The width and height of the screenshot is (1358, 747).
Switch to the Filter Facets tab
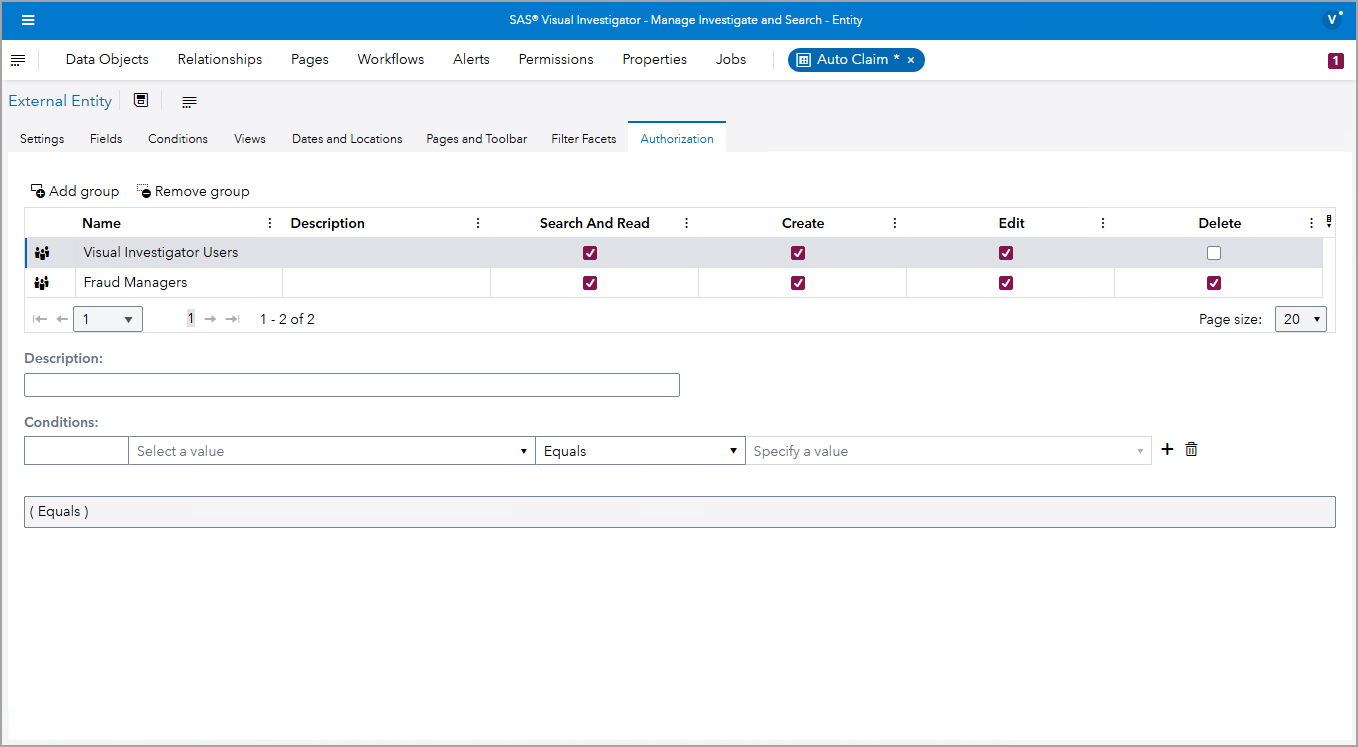pyautogui.click(x=583, y=138)
